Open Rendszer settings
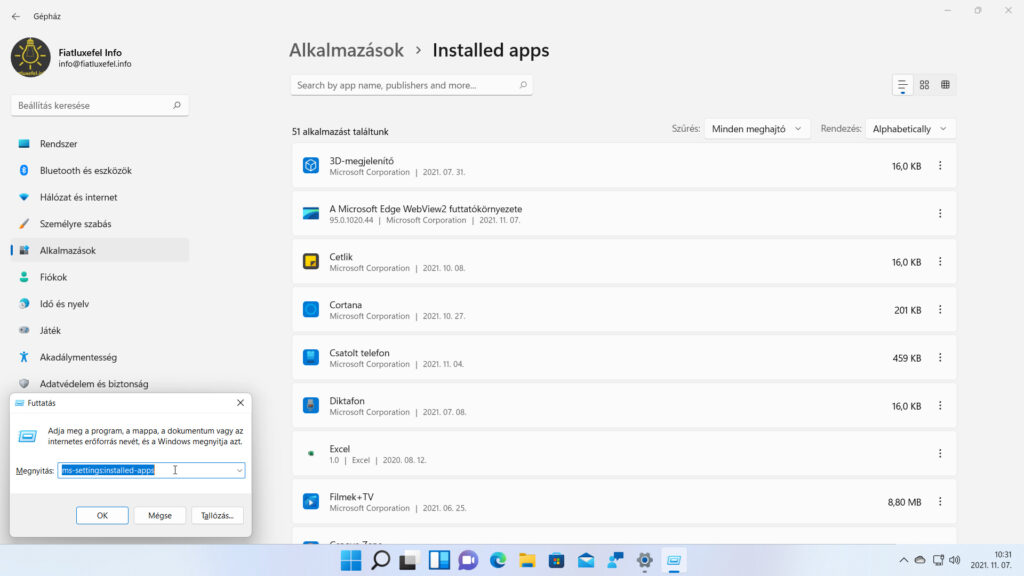 tap(100, 144)
